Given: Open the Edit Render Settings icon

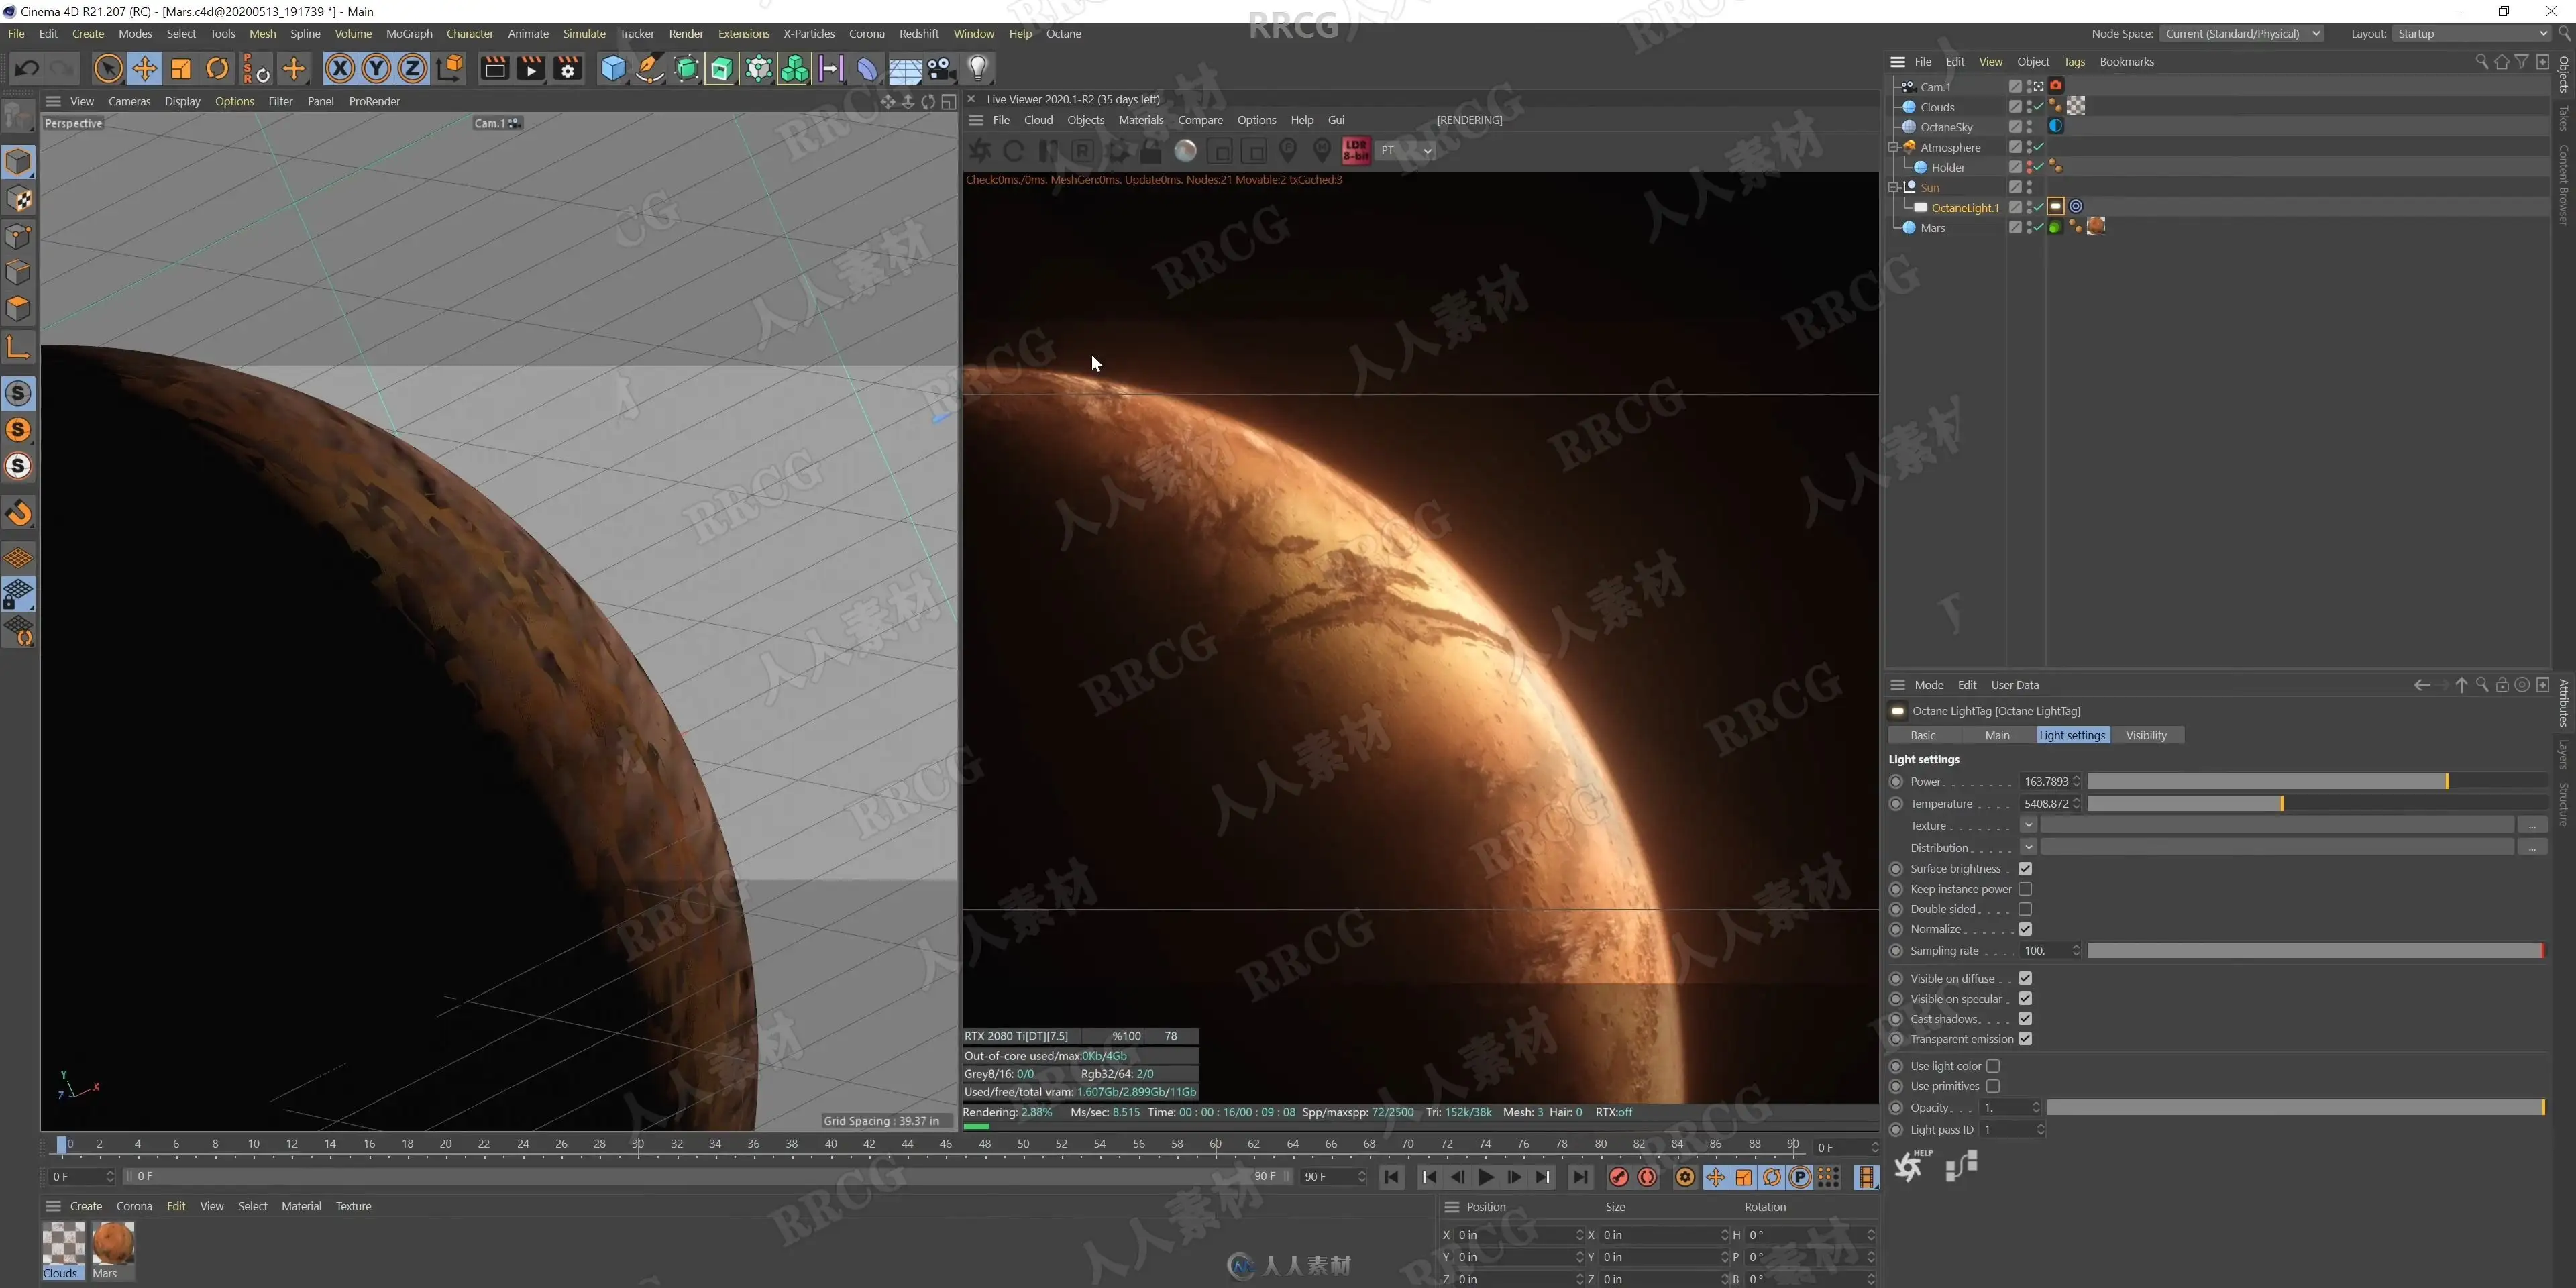Looking at the screenshot, I should 568,69.
